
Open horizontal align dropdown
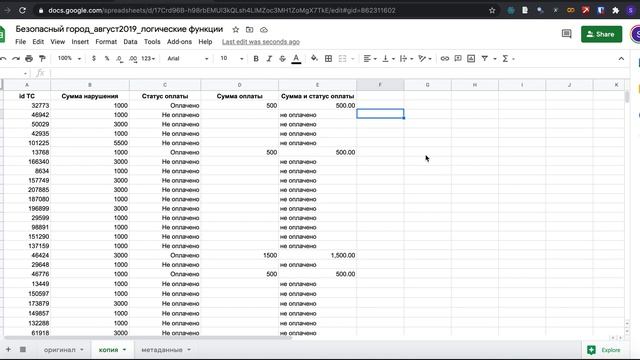(x=370, y=59)
